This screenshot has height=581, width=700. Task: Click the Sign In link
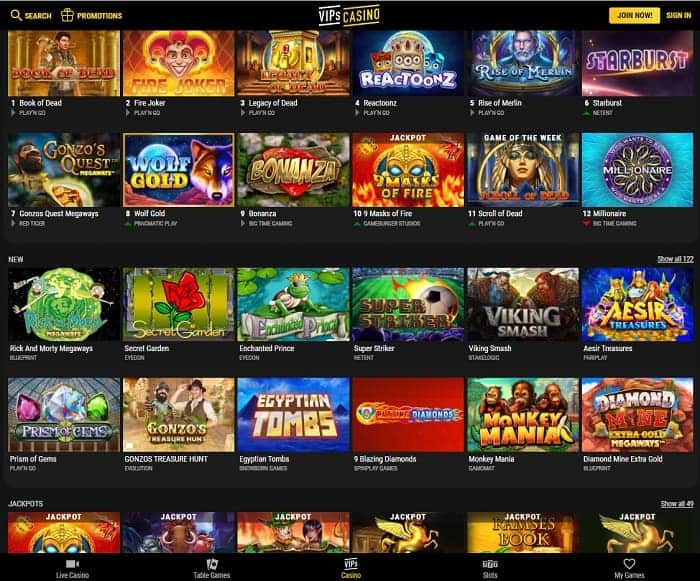pos(679,15)
